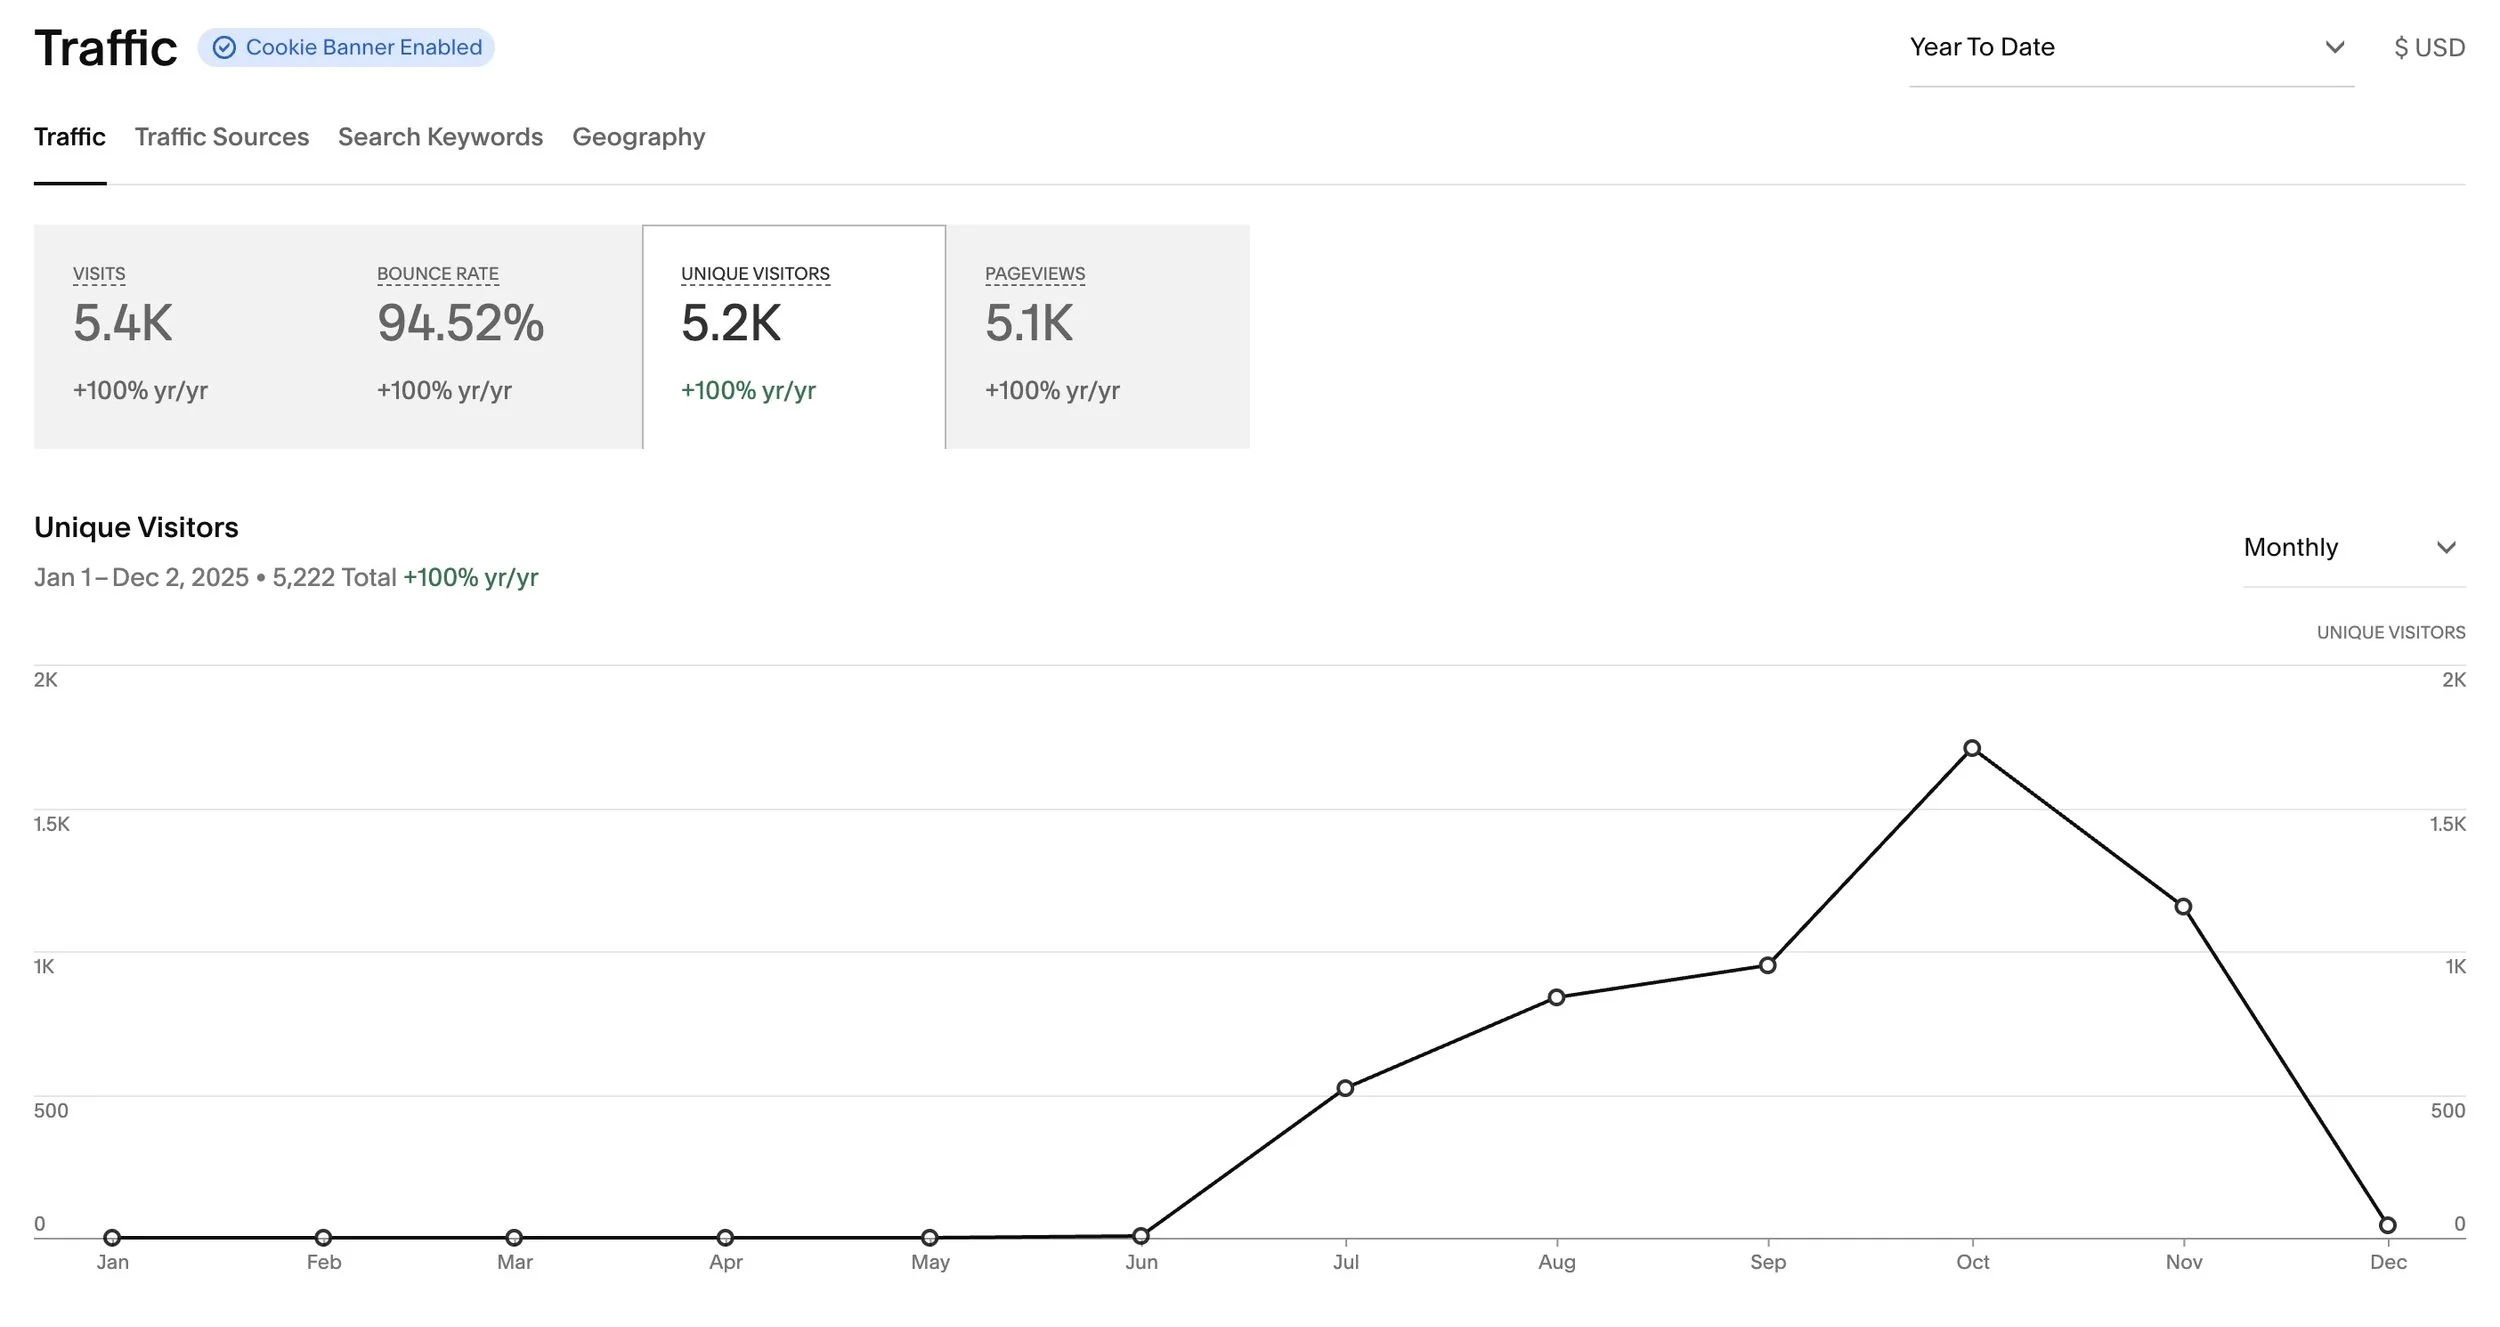Click the November data point on chart
Viewport: 2500px width, 1327px height.
(2183, 907)
